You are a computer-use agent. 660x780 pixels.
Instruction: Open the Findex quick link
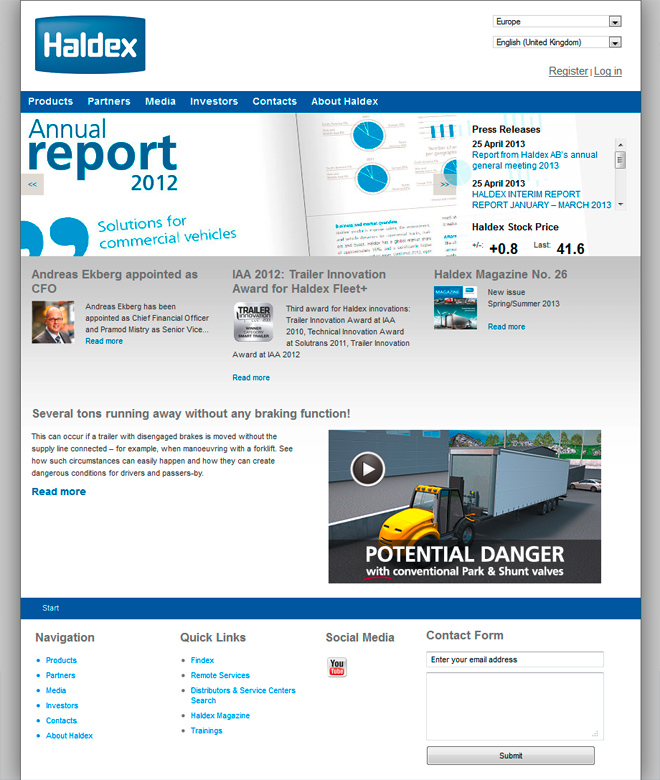[202, 660]
